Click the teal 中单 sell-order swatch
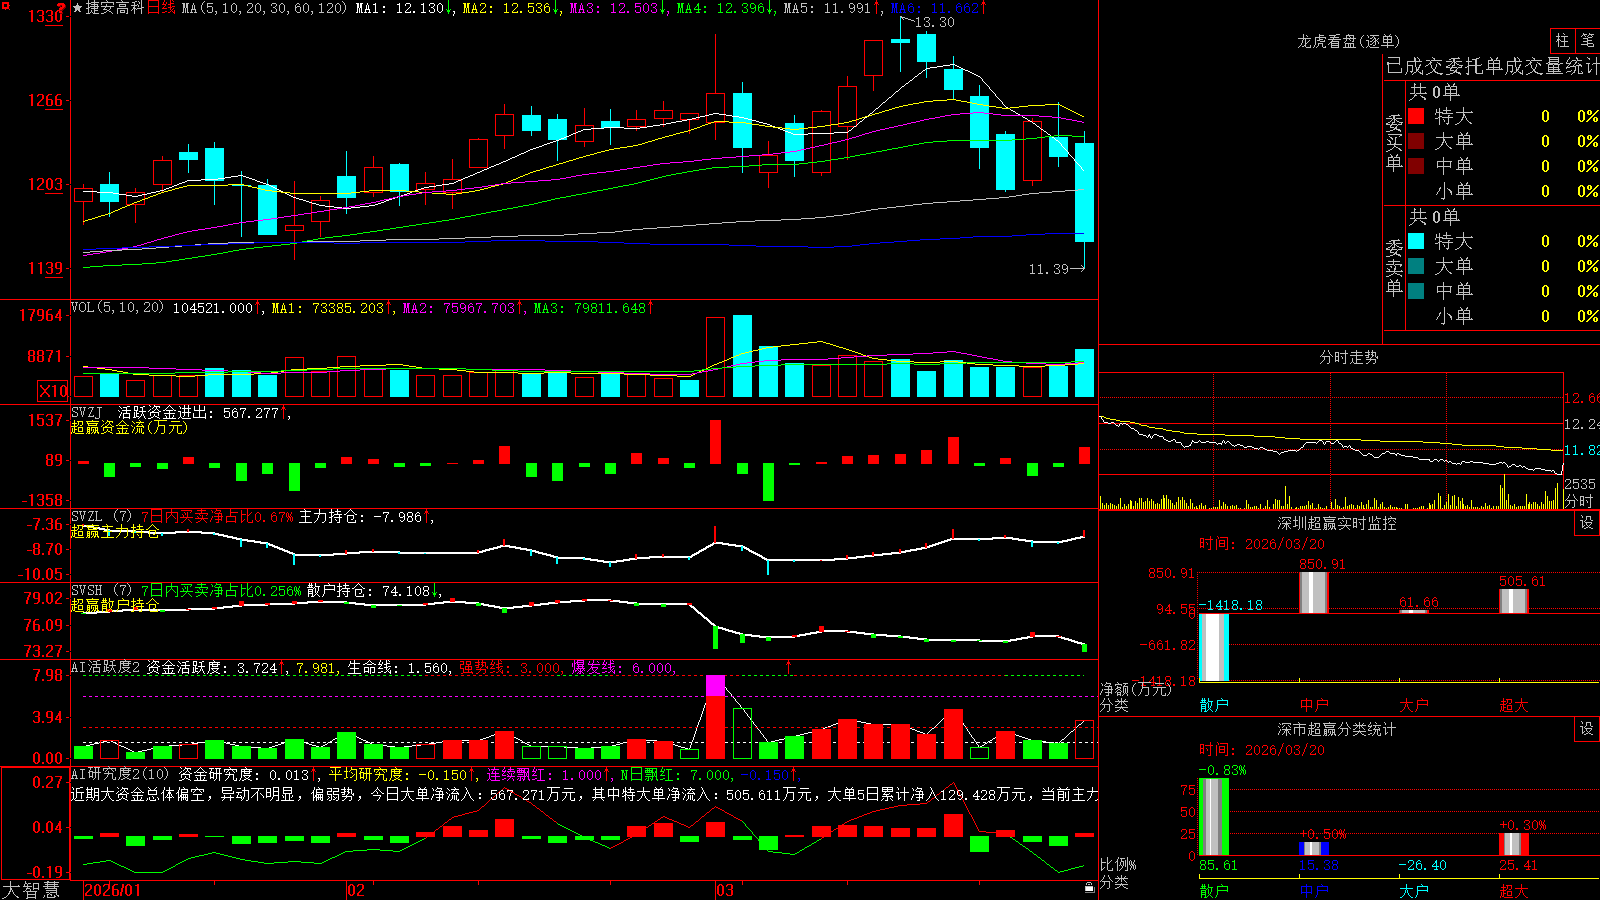Screen dimensions: 1600x900 coord(1416,291)
